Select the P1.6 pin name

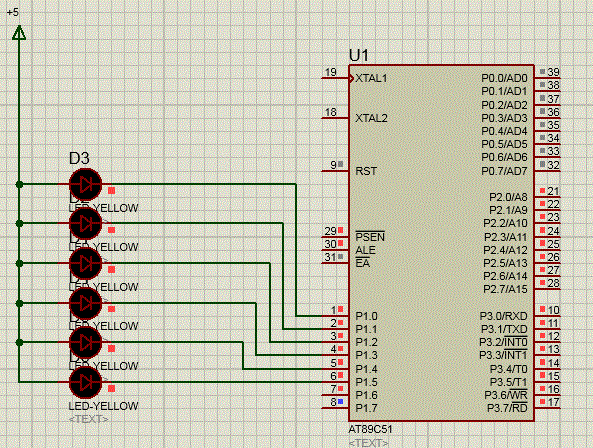click(x=366, y=395)
